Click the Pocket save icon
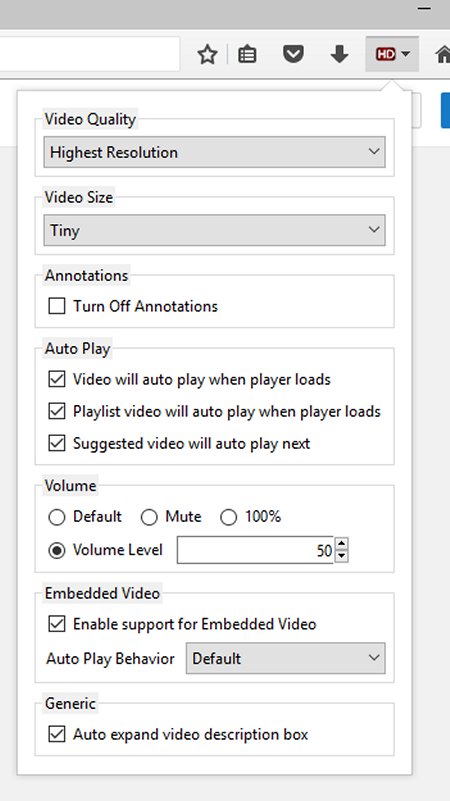 (293, 54)
